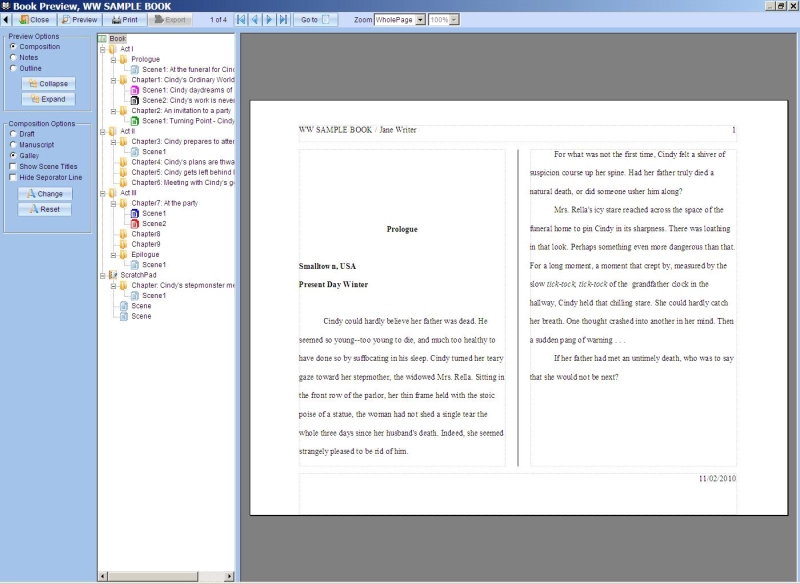Click the Go to page input box
Screen dimensions: 800x584
point(326,20)
